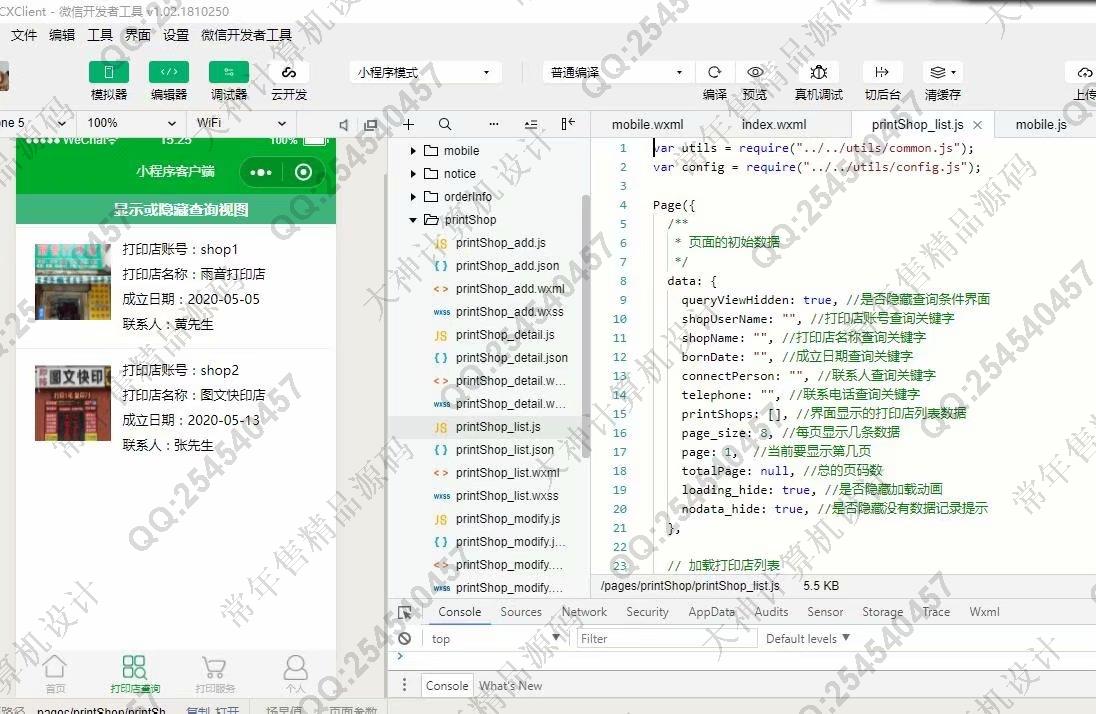
Task: Open the 微信开发者工具 menu
Action: pos(246,35)
